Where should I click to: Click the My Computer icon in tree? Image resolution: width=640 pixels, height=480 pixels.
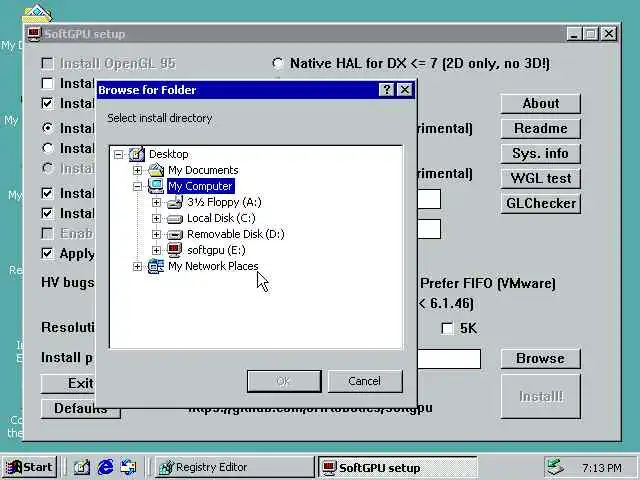(156, 186)
